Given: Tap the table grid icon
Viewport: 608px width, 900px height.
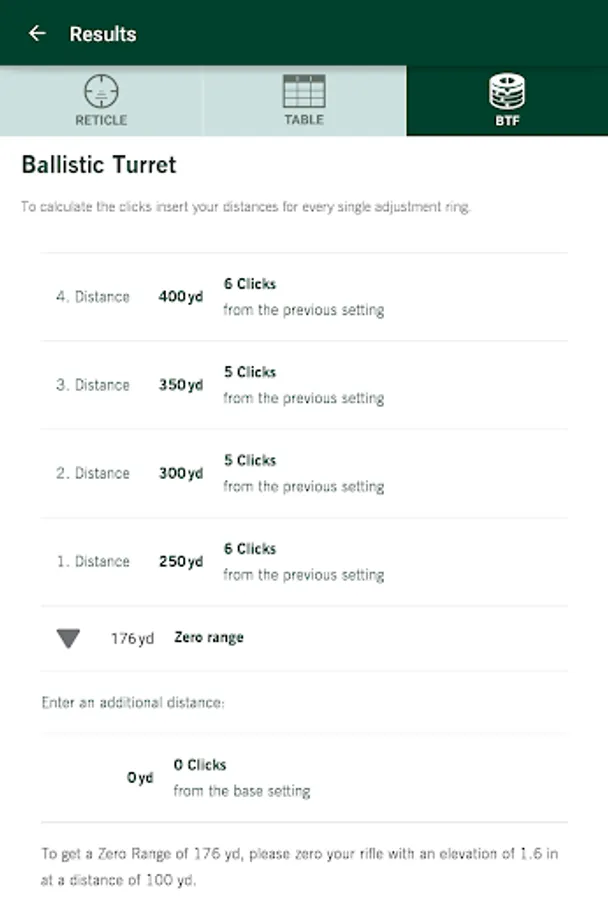Looking at the screenshot, I should point(304,91).
